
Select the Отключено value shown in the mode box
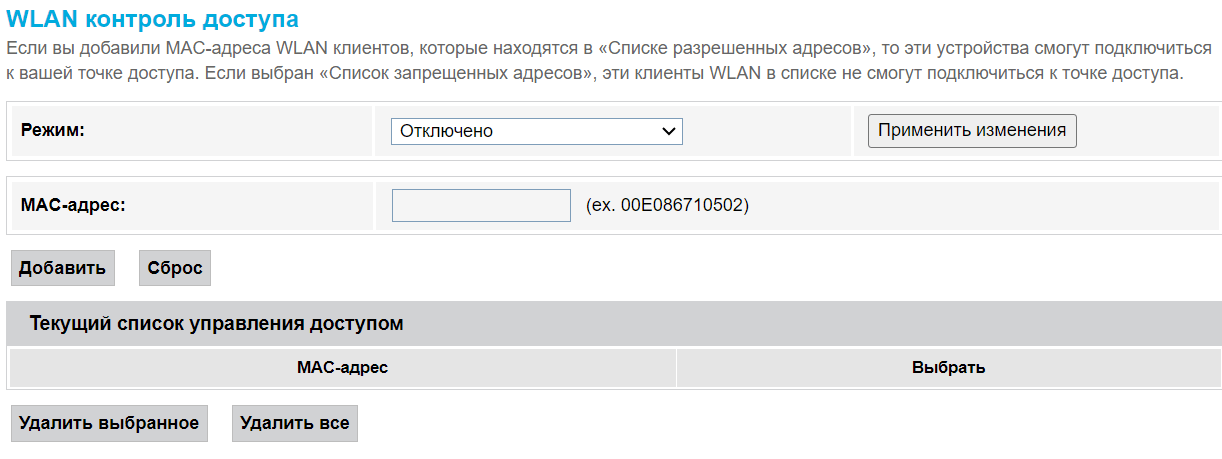point(446,131)
